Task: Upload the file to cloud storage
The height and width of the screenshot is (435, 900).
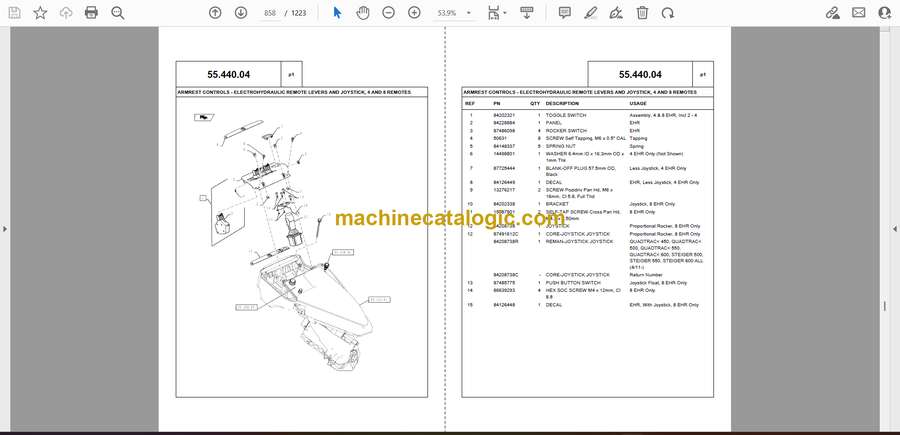Action: [x=66, y=13]
